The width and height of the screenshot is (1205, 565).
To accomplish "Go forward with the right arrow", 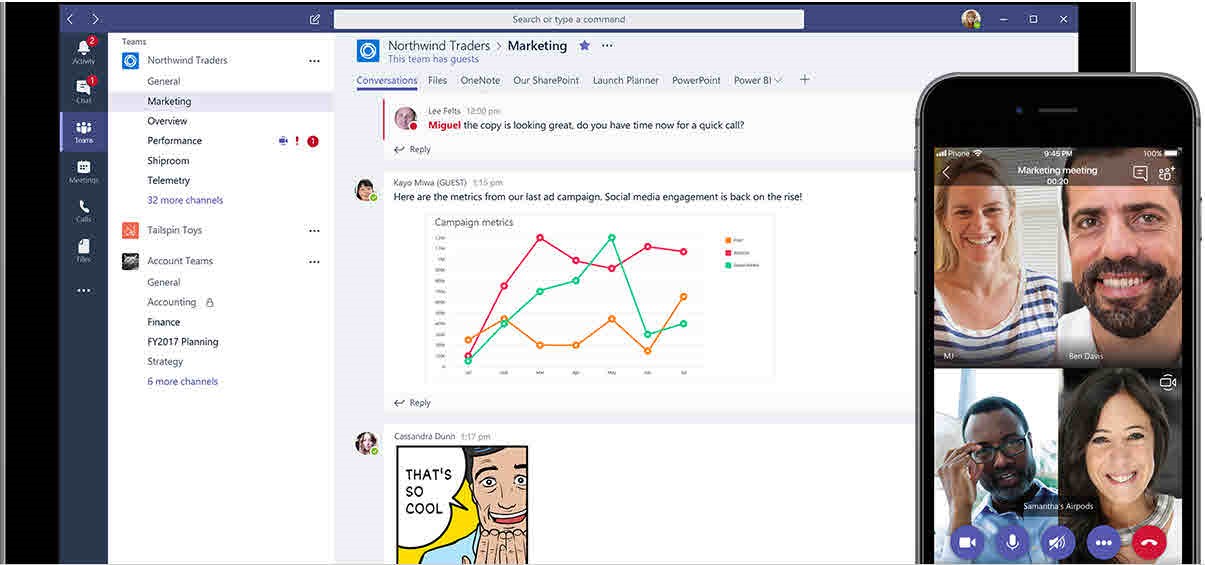I will coord(95,19).
